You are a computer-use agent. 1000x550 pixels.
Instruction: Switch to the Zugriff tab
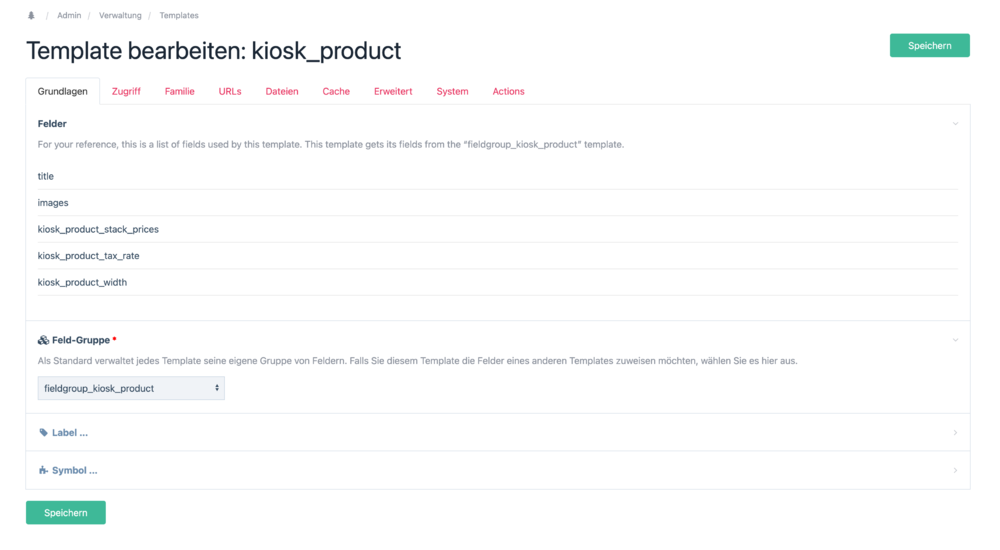coord(126,91)
